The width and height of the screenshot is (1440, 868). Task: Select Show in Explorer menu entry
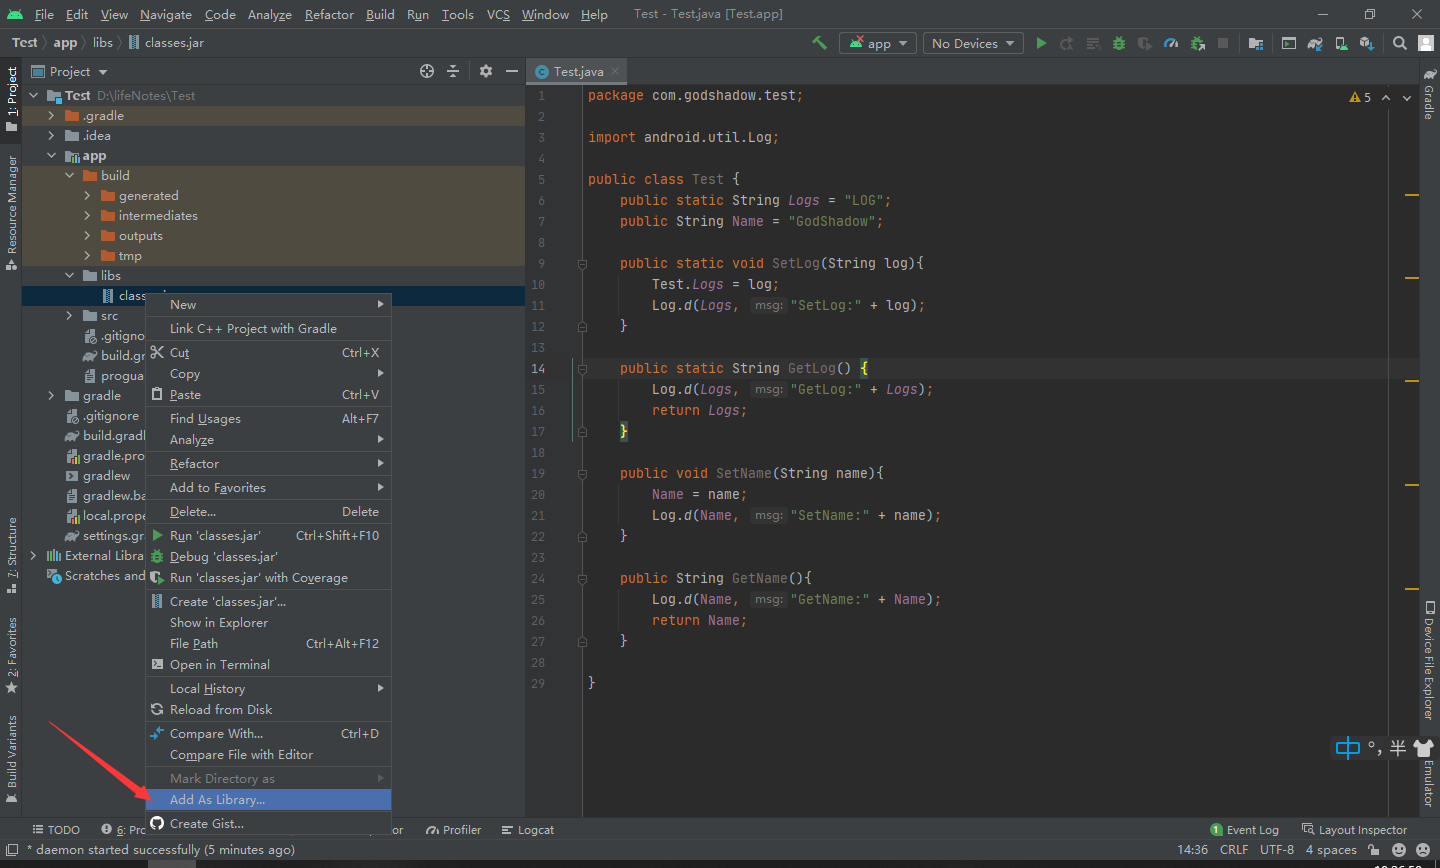(268, 623)
